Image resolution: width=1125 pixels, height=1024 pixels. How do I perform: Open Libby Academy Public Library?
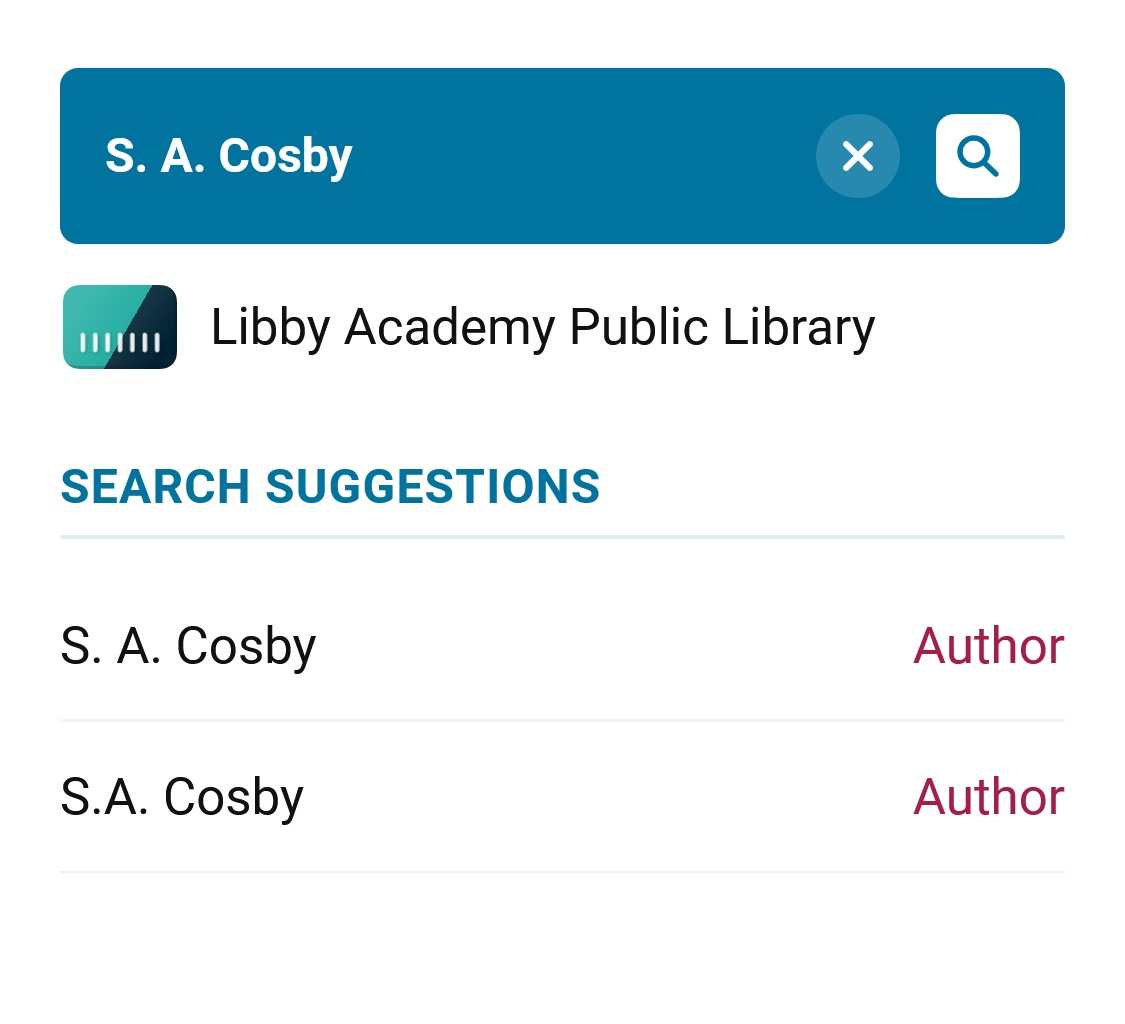pos(542,327)
